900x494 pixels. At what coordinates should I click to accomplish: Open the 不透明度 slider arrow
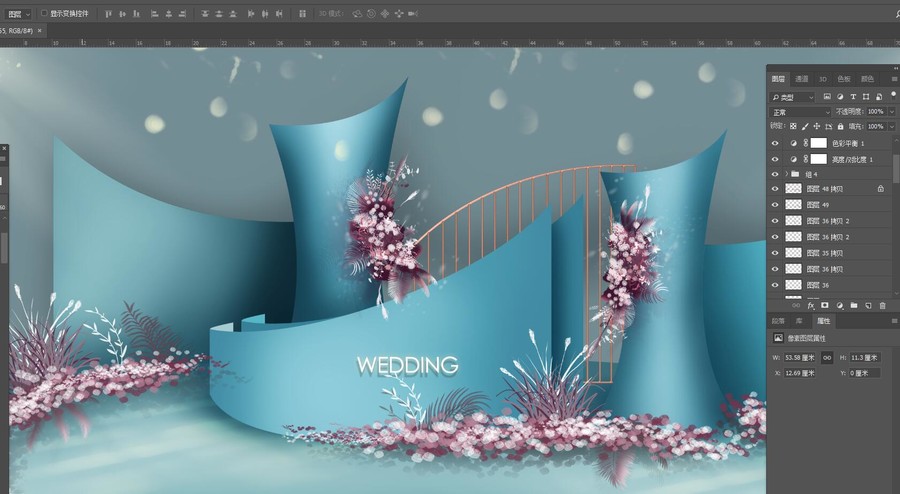[892, 112]
